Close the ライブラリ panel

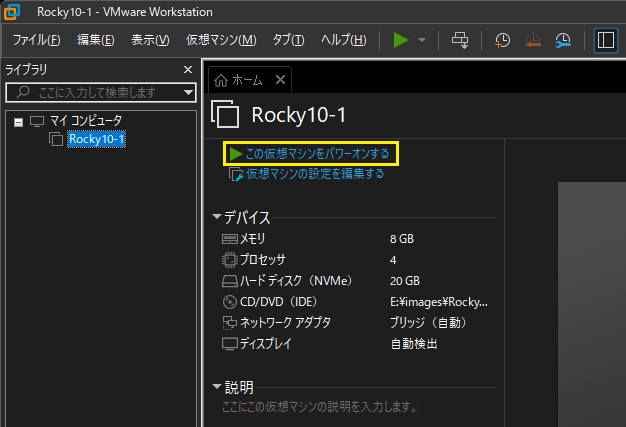click(x=188, y=70)
